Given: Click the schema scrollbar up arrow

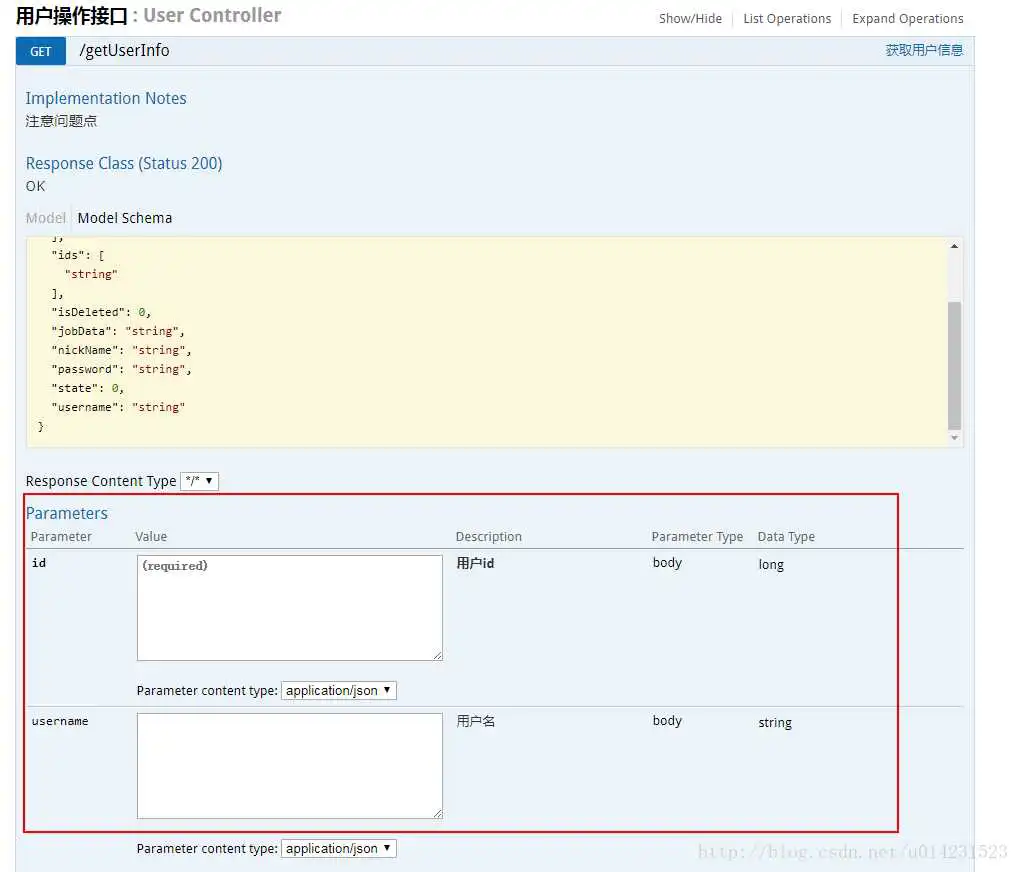Looking at the screenshot, I should [954, 246].
